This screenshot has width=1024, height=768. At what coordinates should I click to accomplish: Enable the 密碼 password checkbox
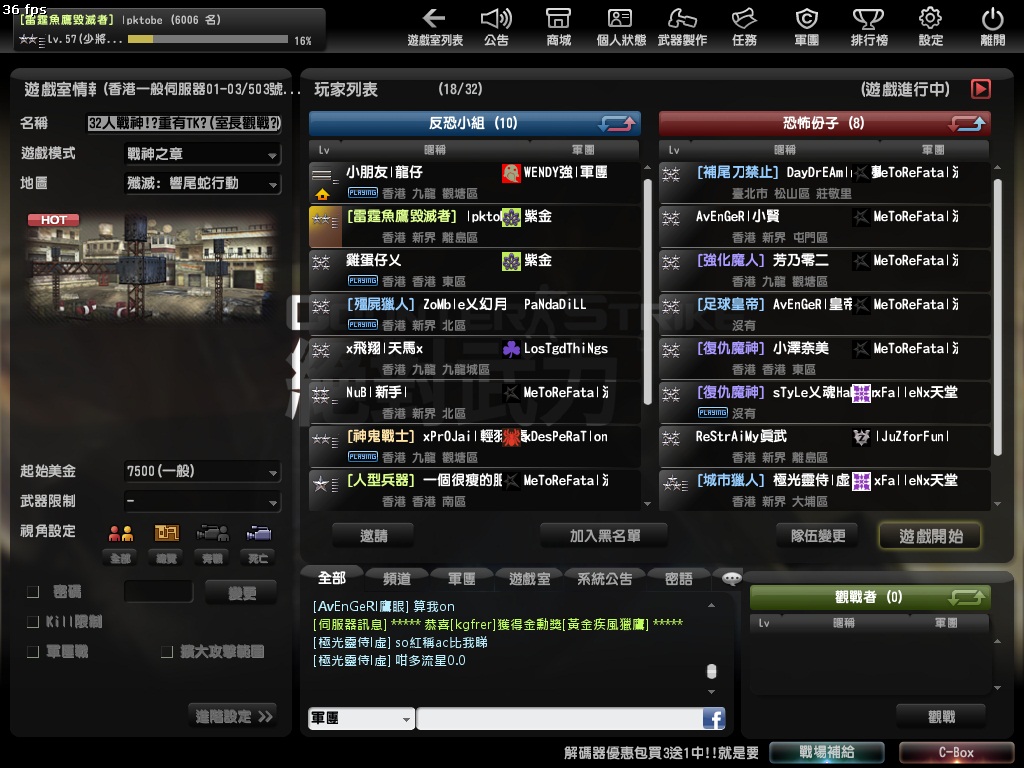click(34, 592)
